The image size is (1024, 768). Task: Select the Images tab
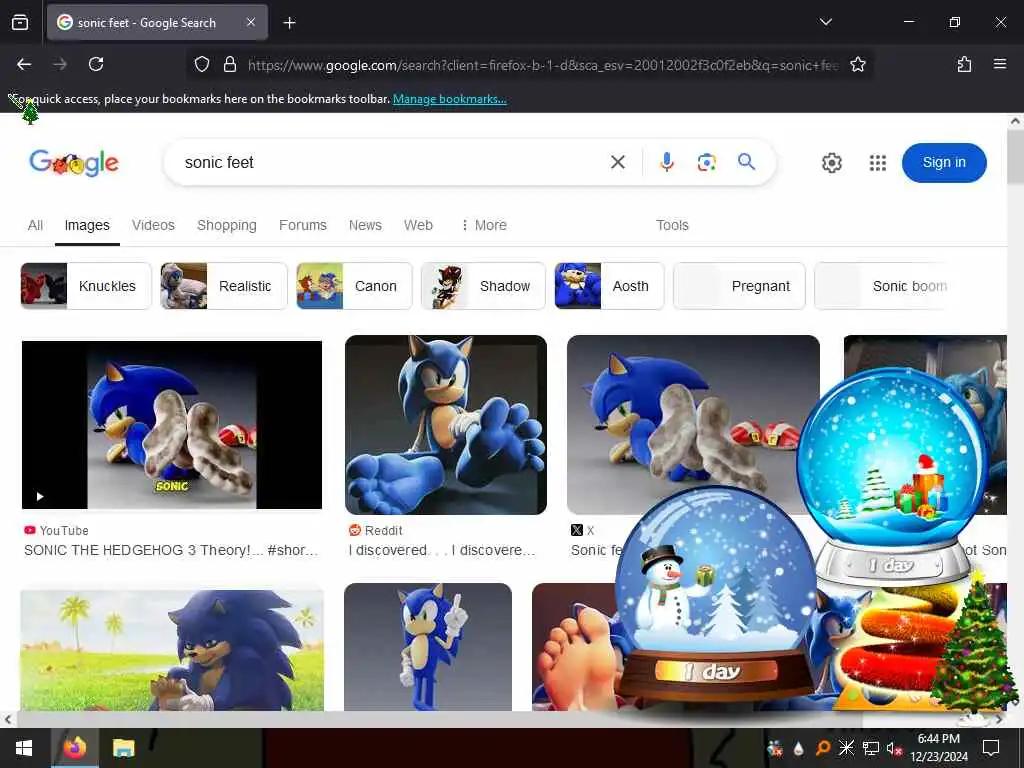pyautogui.click(x=87, y=225)
